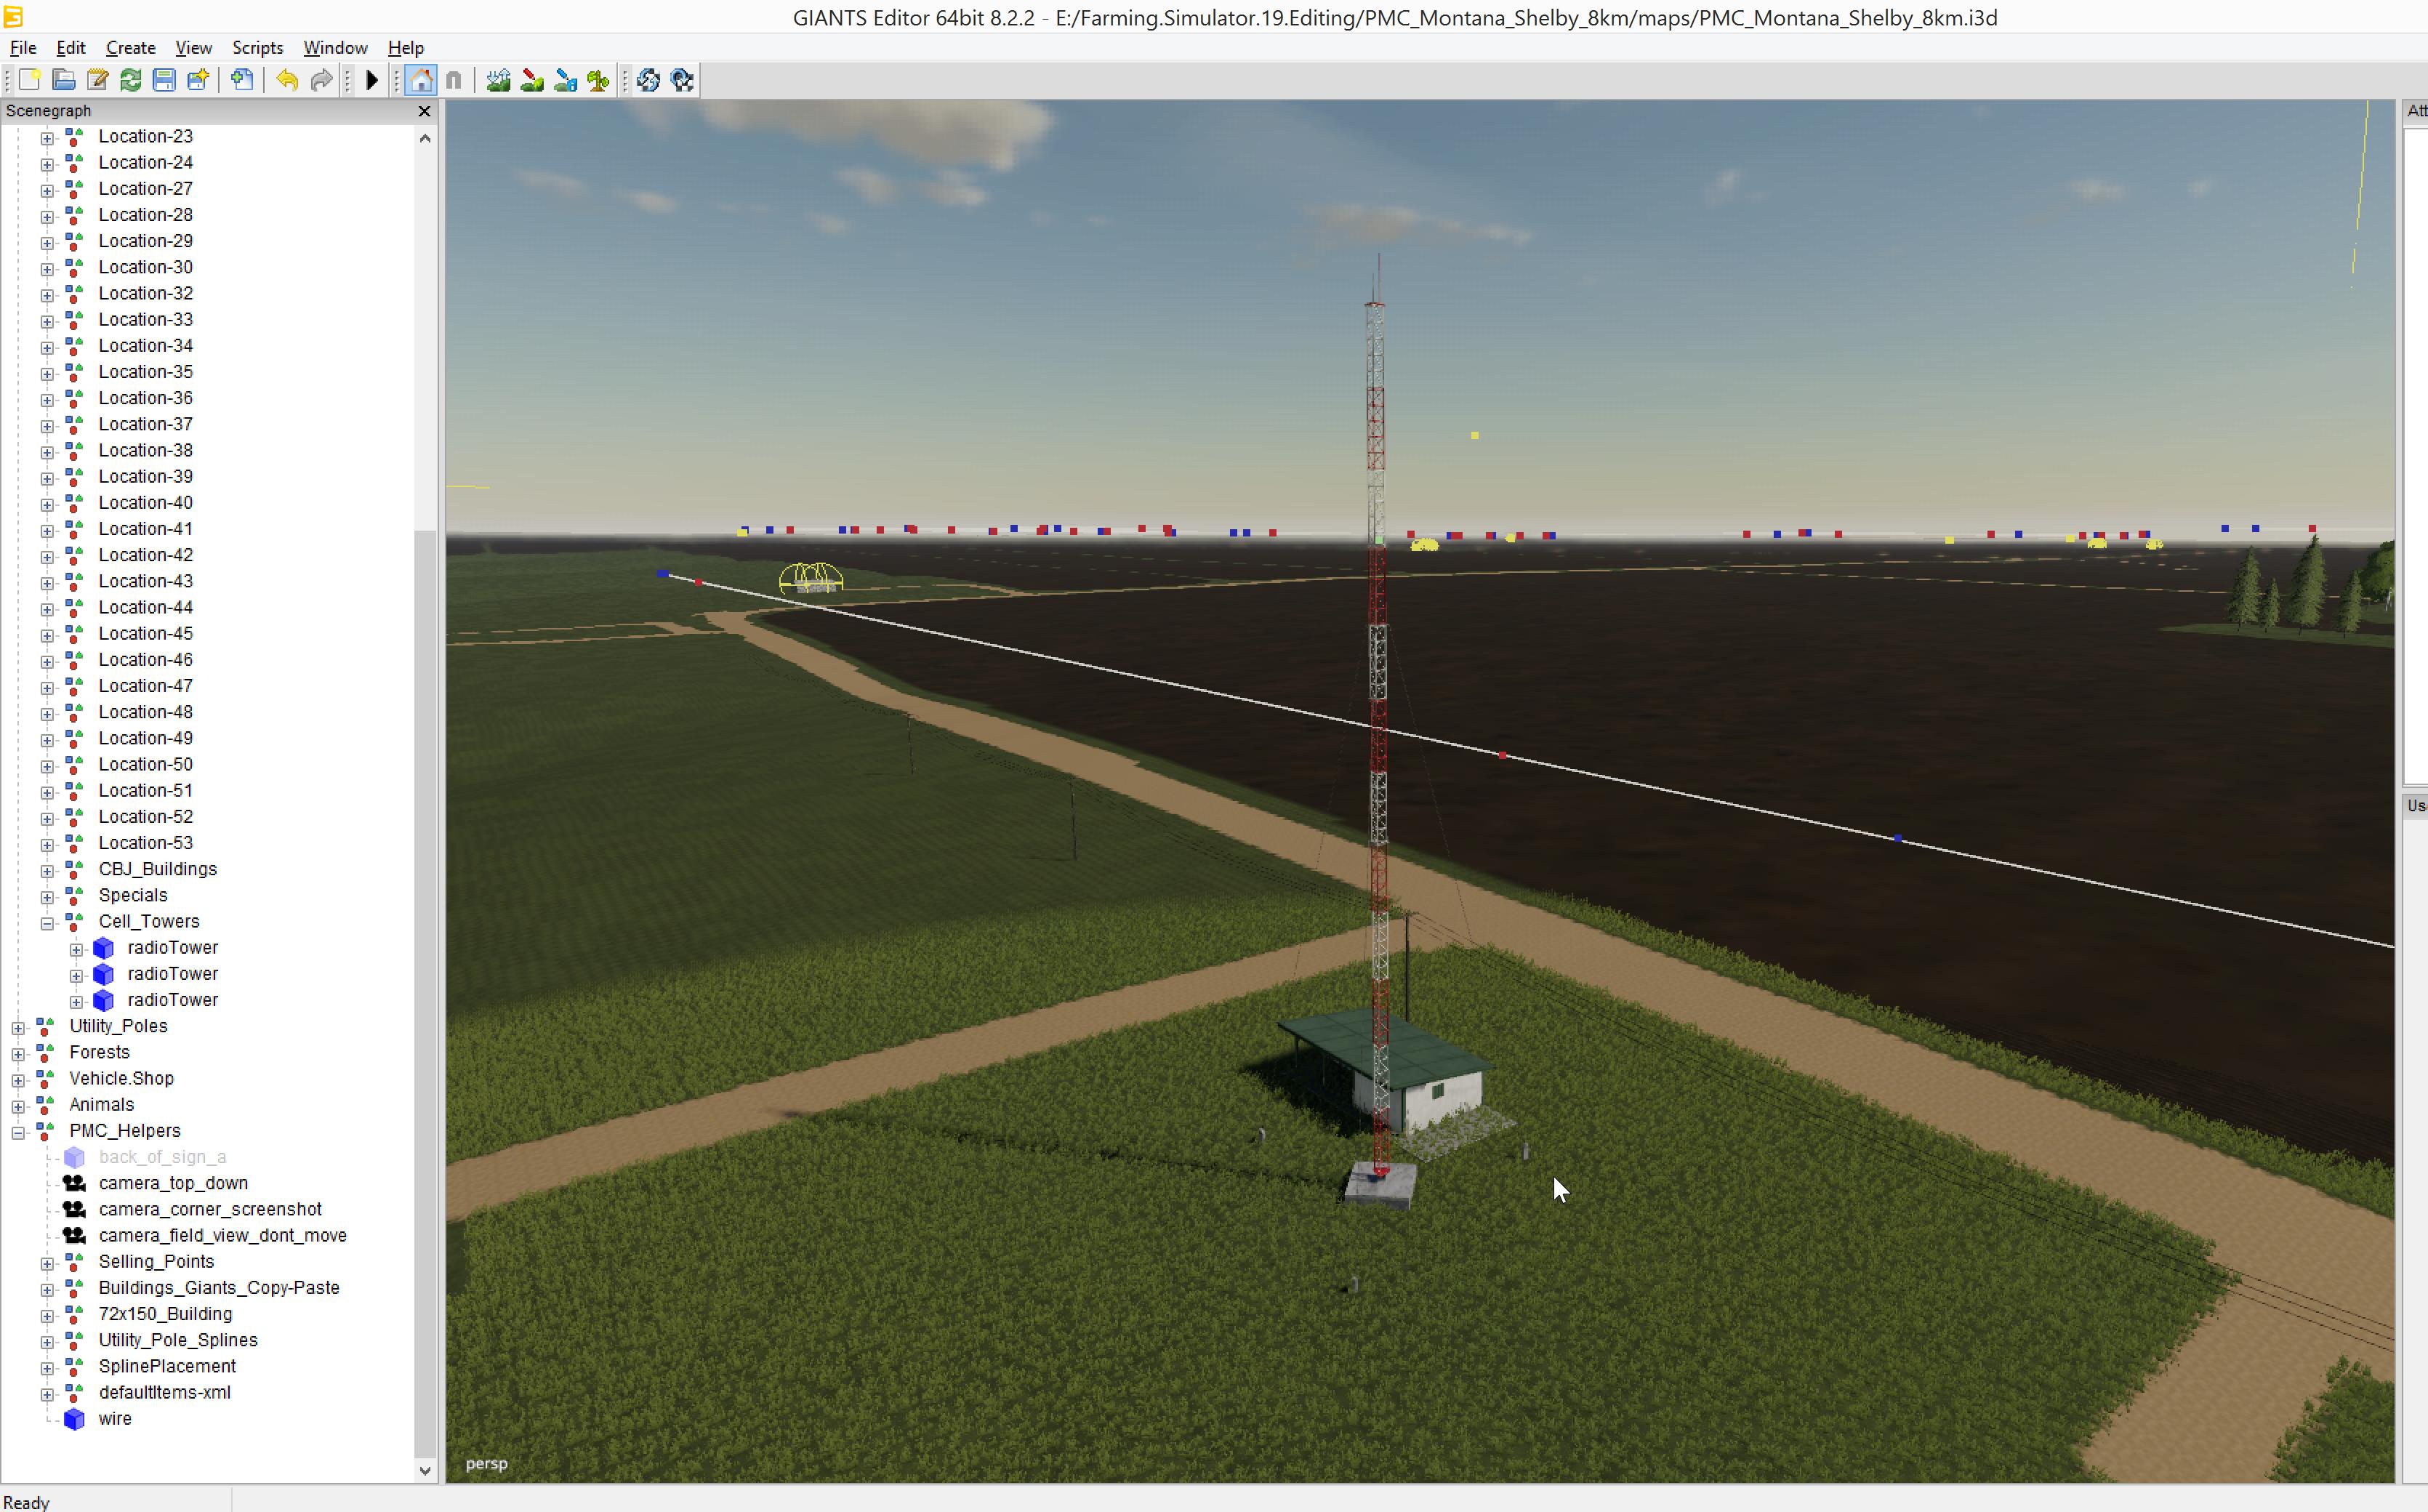
Task: Click the import file plus icon
Action: point(241,80)
